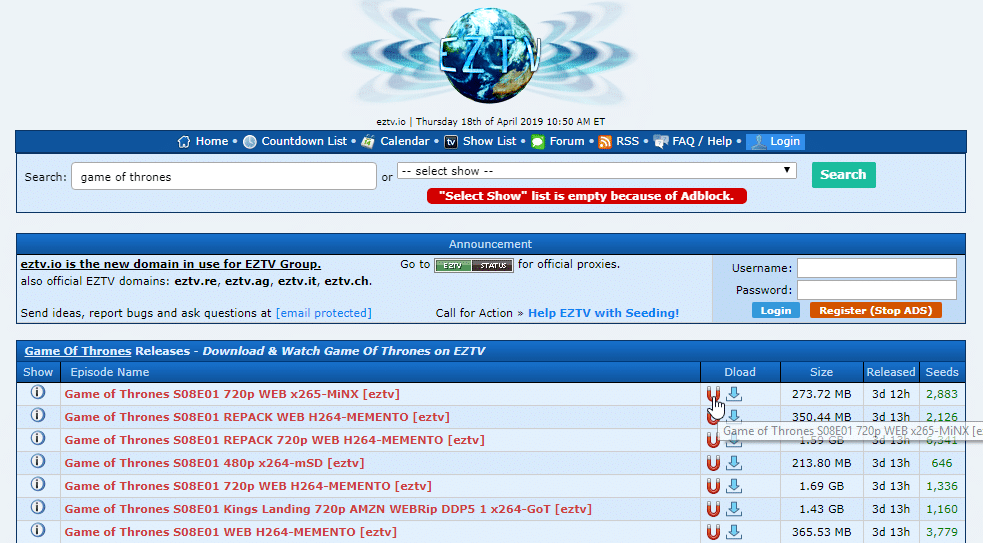Click magnet link for Kings Landing 720p AMZN
983x543 pixels.
point(713,509)
